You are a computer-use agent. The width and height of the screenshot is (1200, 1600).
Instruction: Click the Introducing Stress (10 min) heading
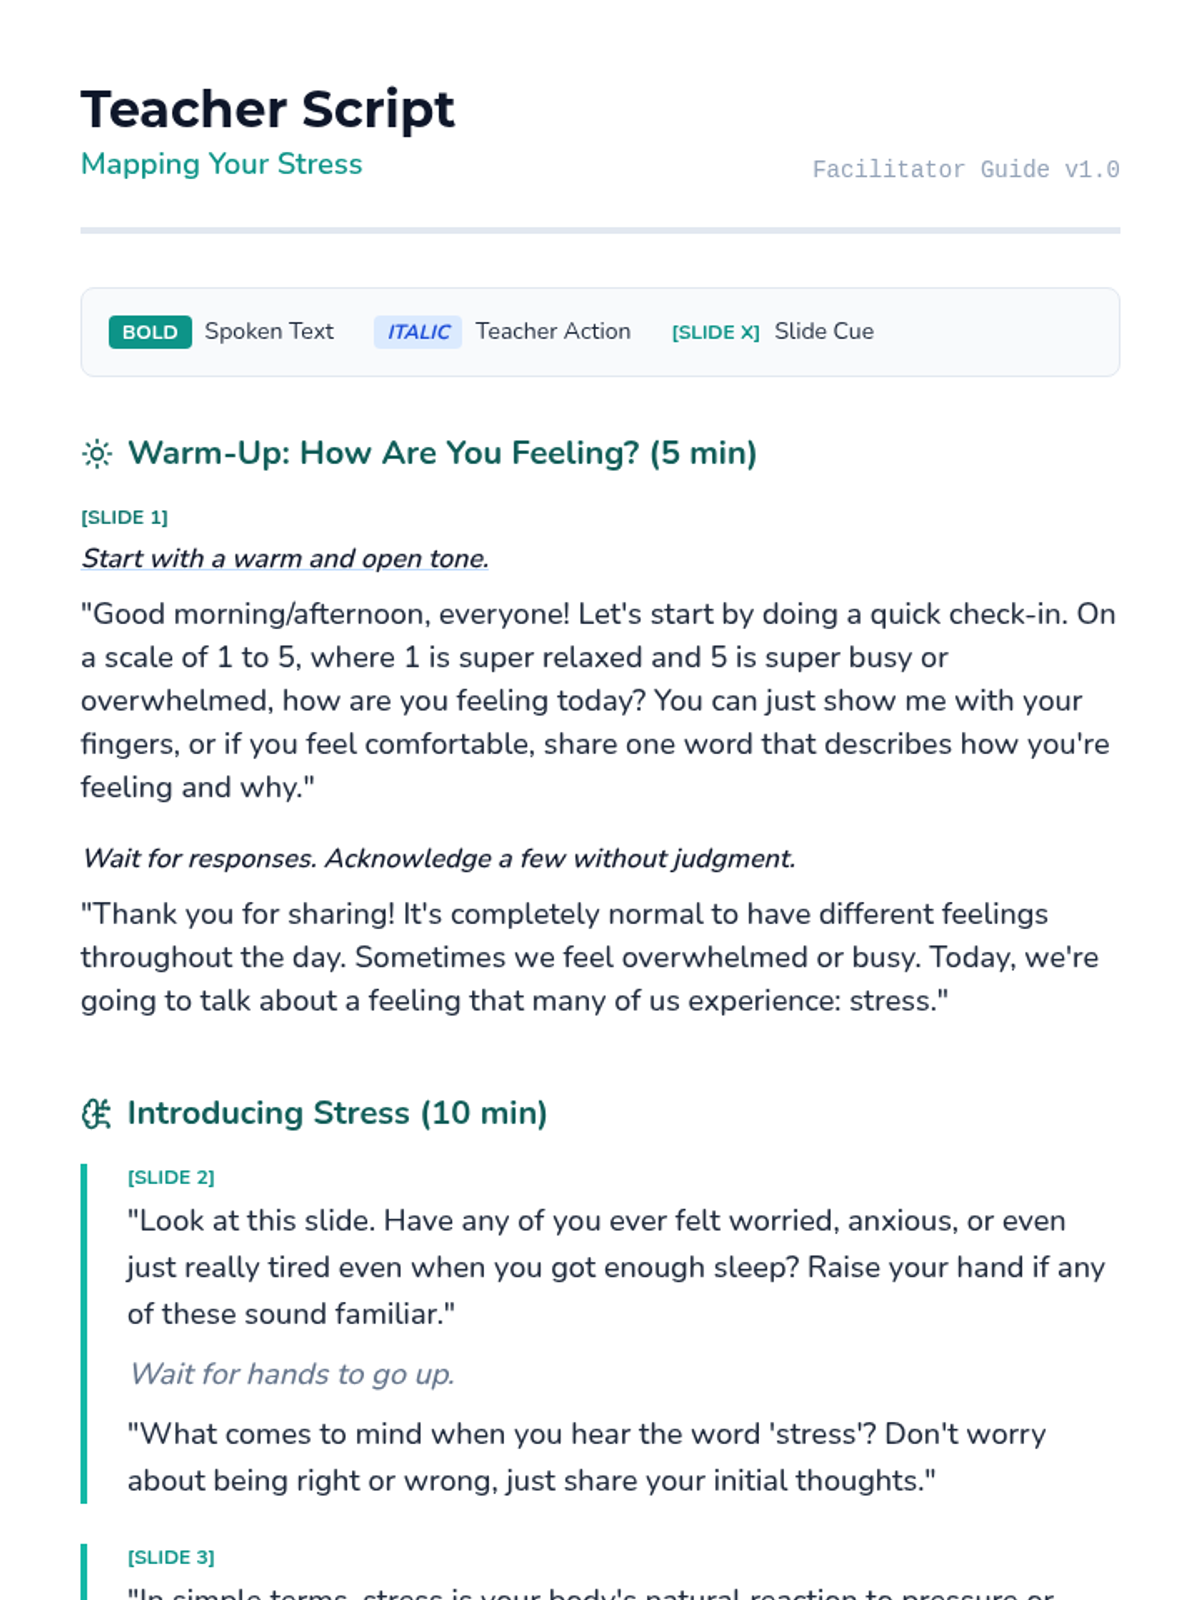(337, 1113)
